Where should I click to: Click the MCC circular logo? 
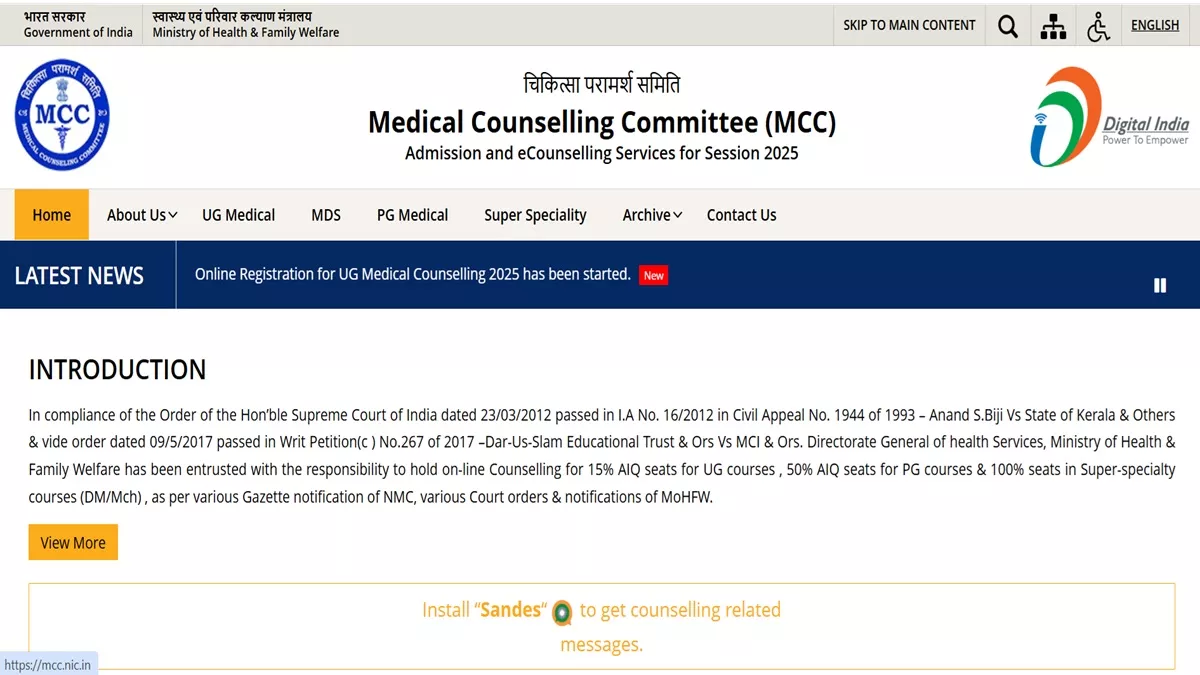[x=62, y=115]
